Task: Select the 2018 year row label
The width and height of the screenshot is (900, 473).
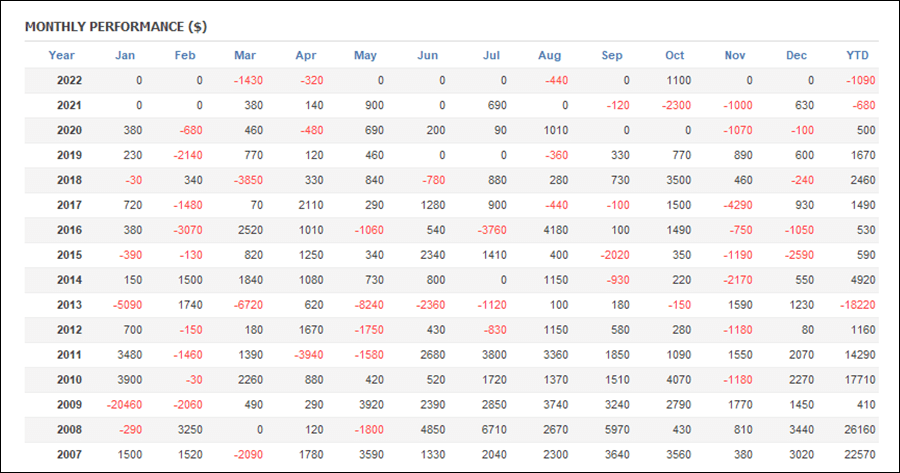Action: [69, 180]
